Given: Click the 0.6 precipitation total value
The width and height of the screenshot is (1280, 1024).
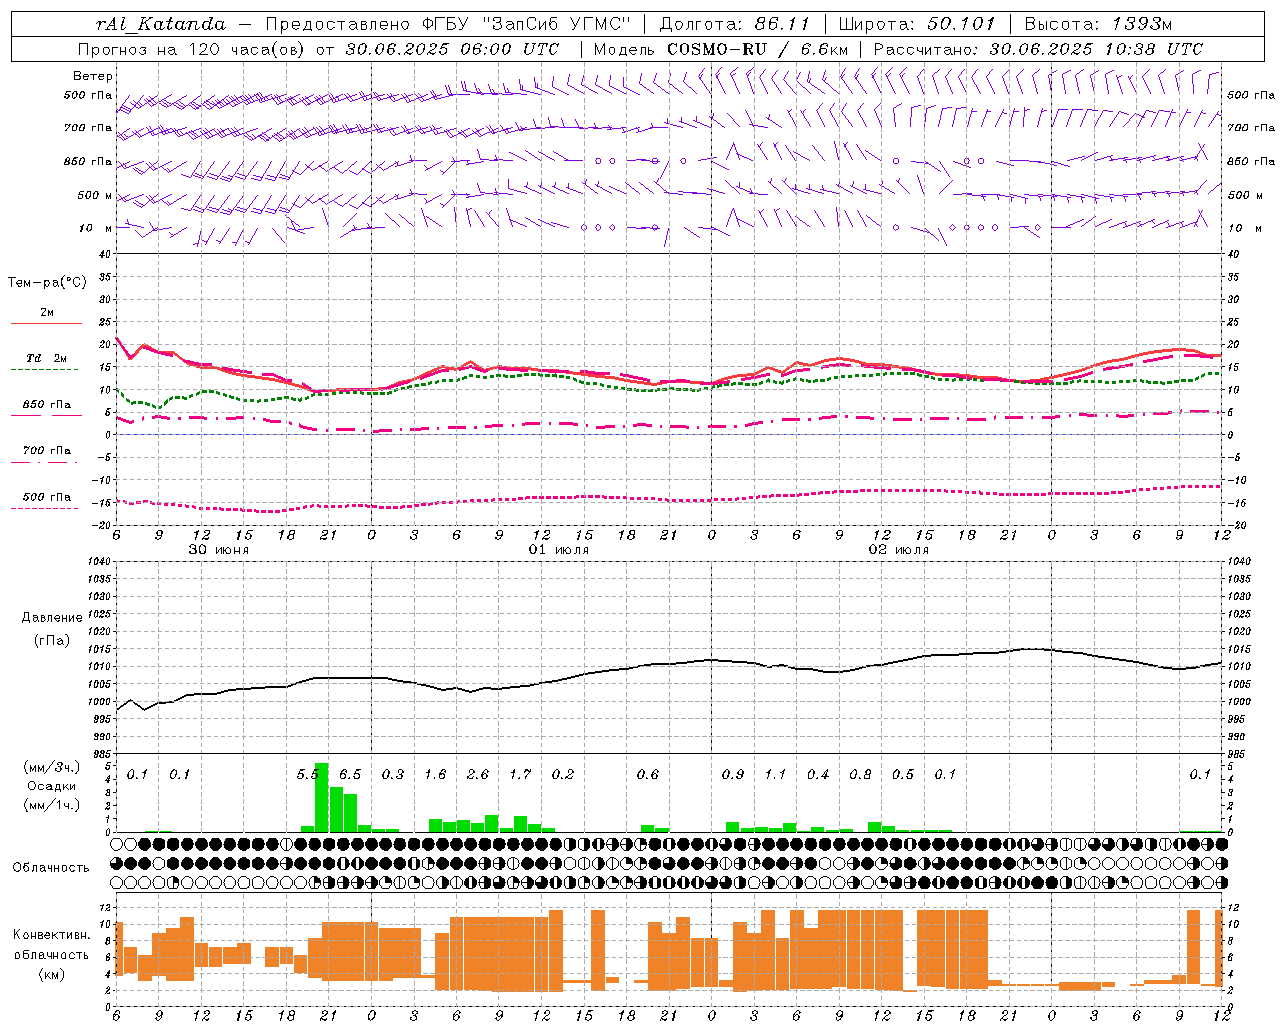Looking at the screenshot, I should [x=648, y=774].
